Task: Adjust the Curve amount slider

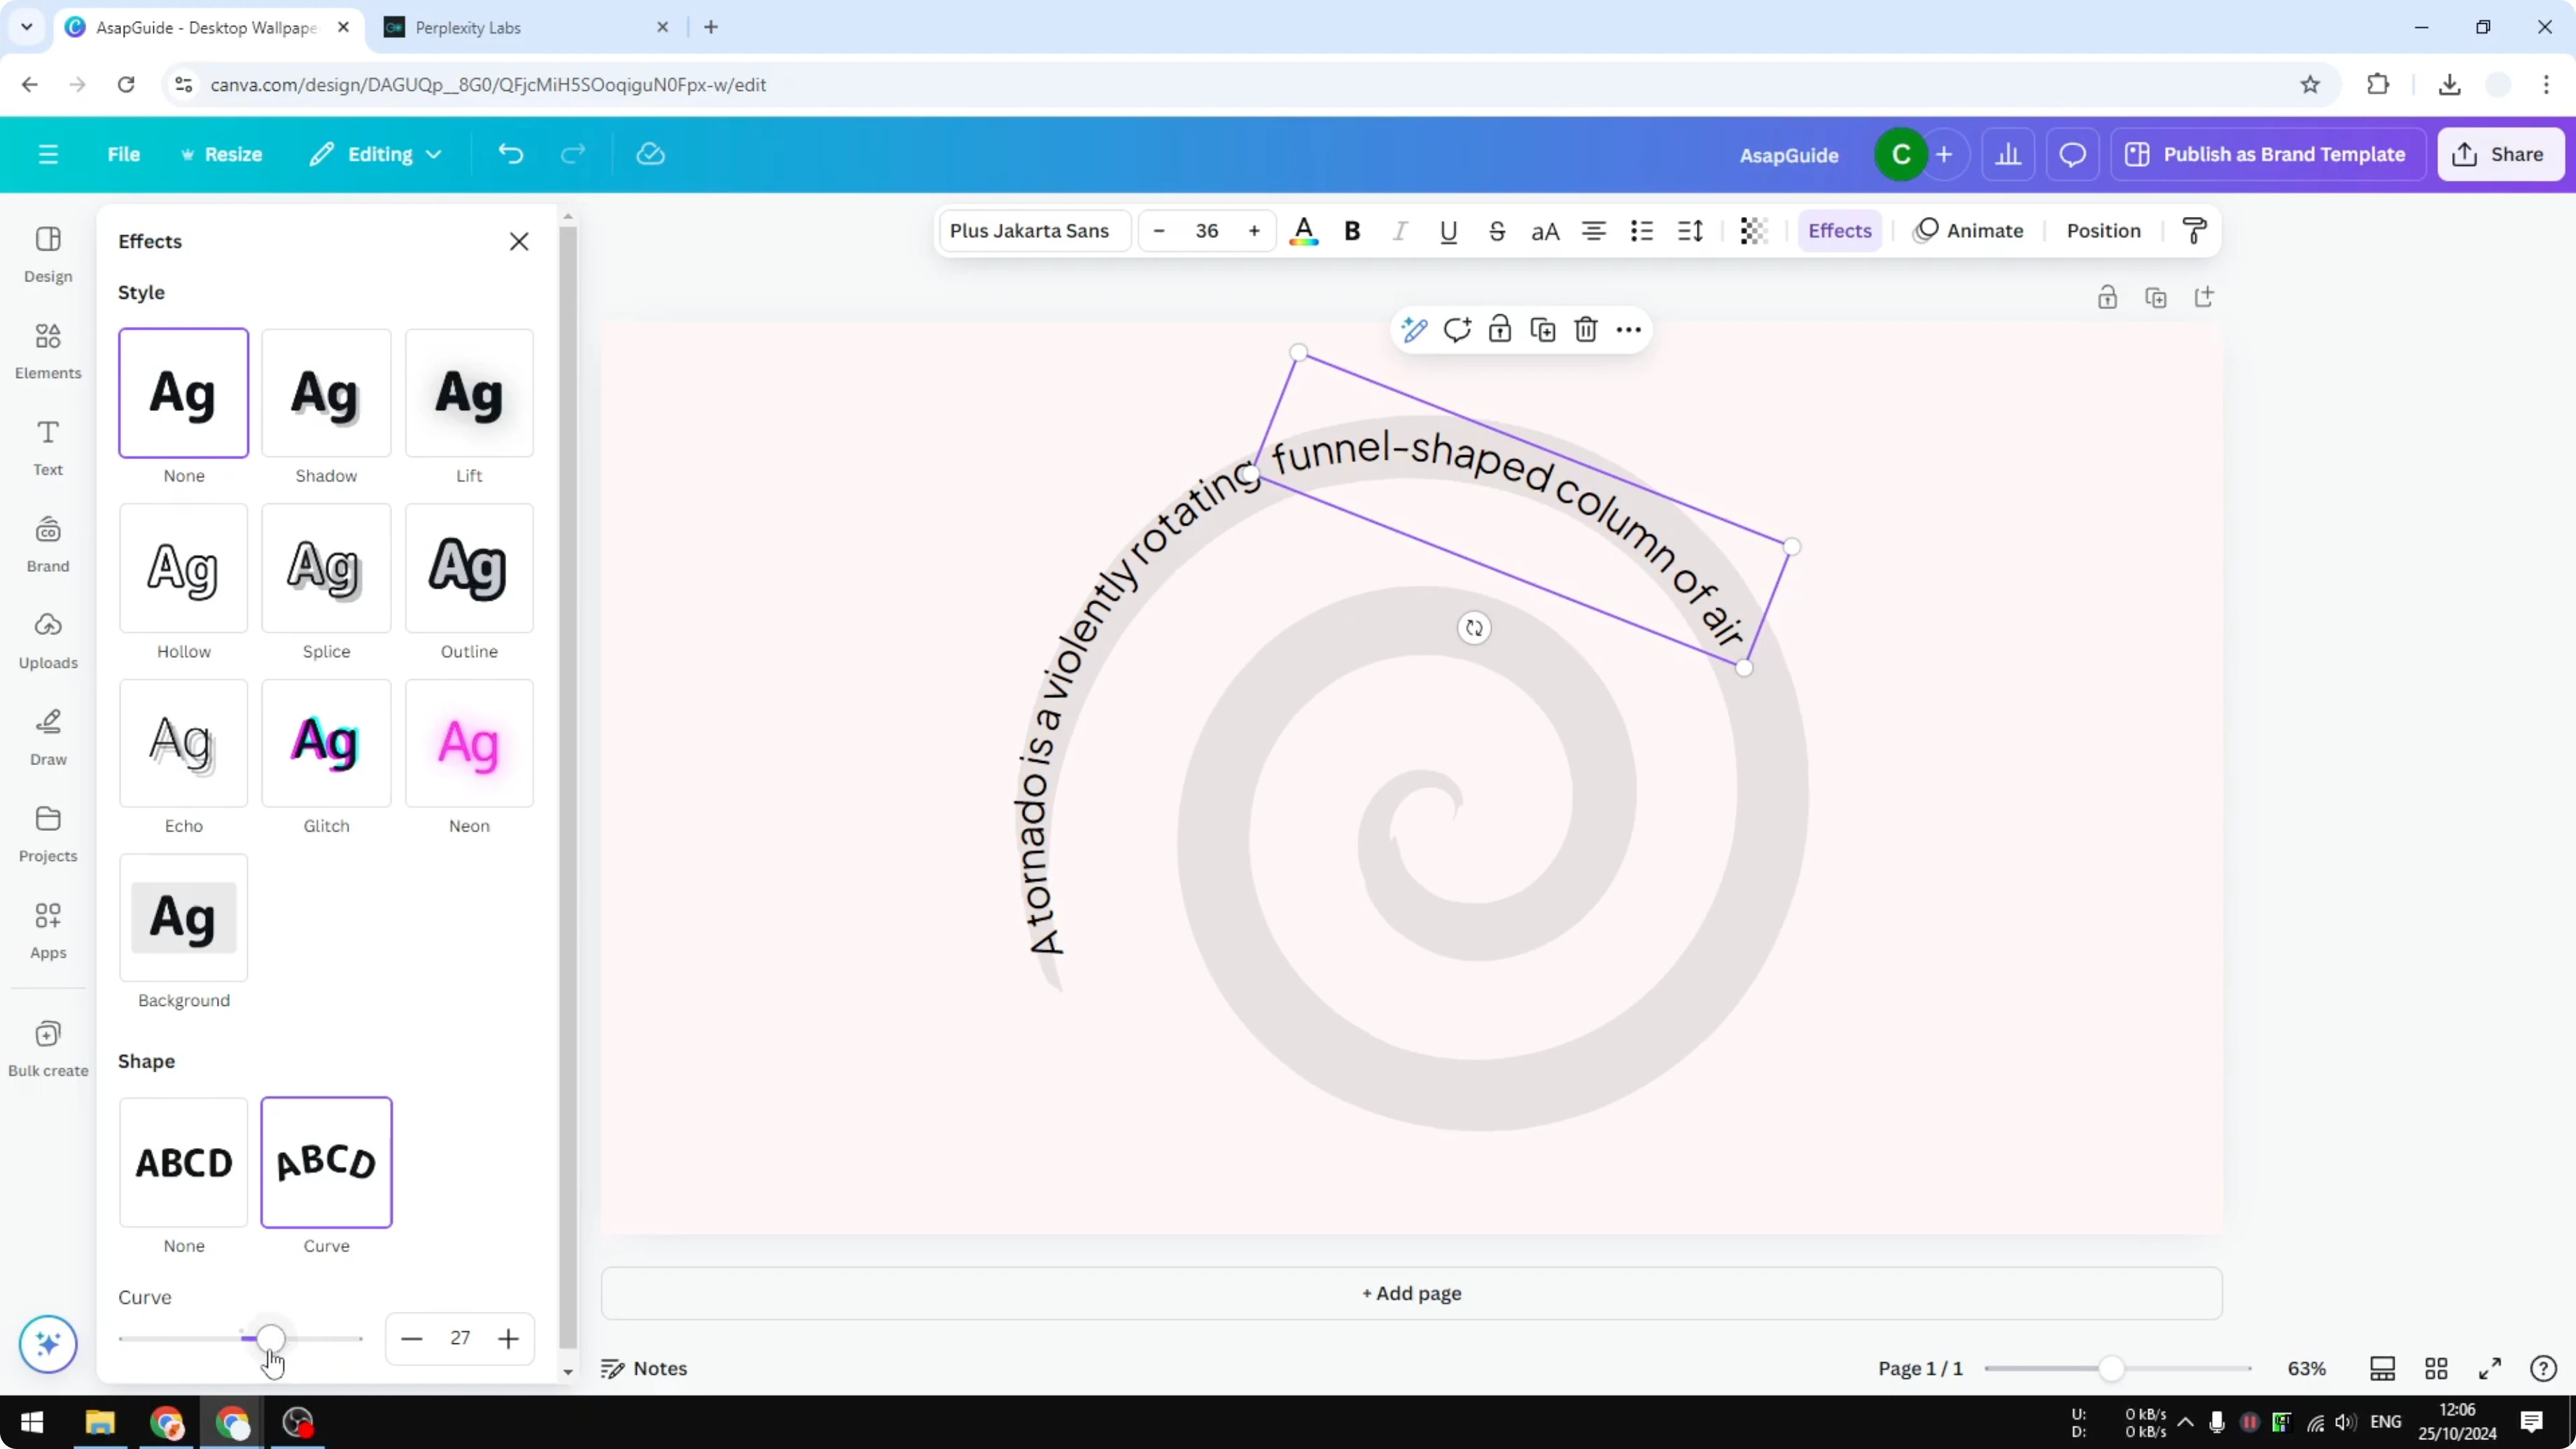Action: click(270, 1338)
